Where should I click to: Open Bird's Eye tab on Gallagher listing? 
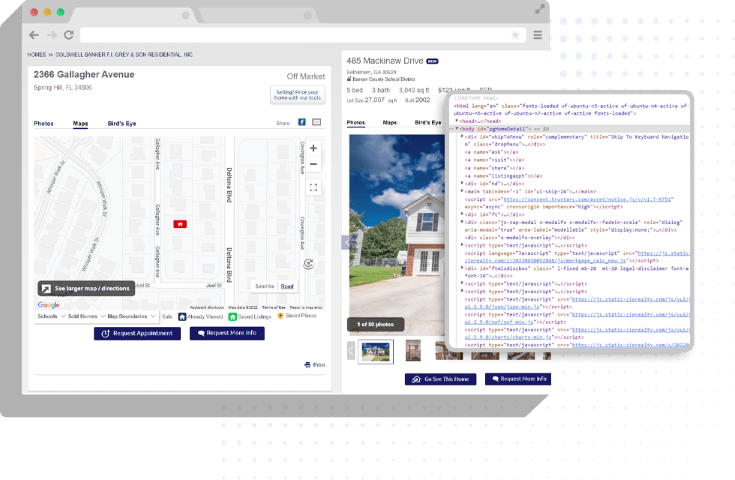[x=122, y=124]
